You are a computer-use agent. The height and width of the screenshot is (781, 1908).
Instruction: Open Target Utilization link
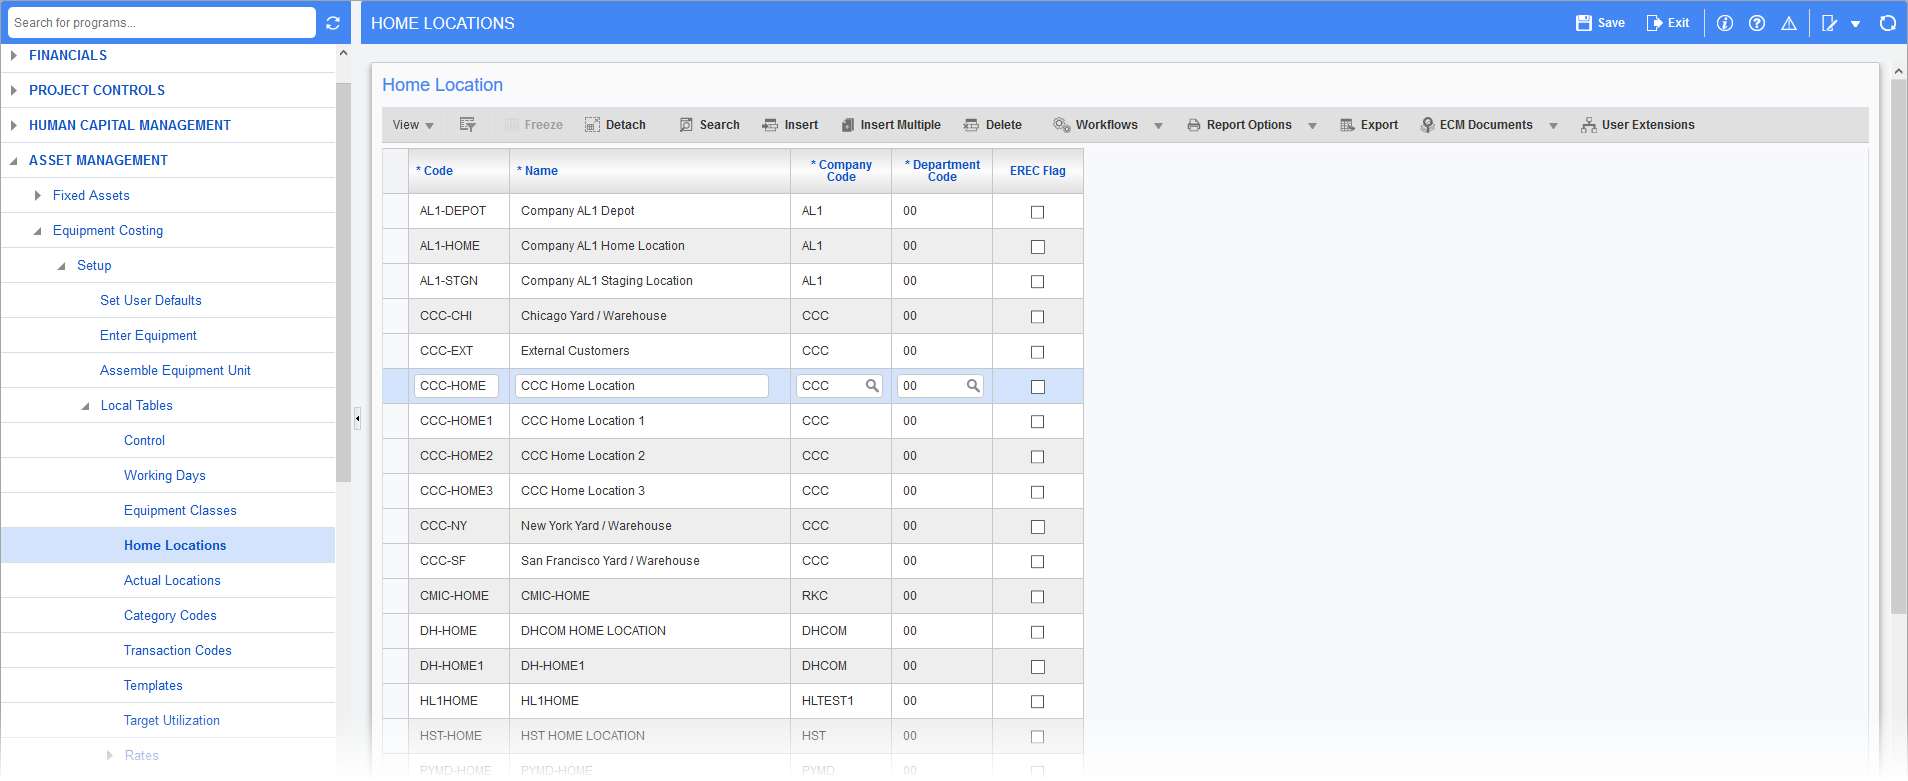(x=172, y=720)
